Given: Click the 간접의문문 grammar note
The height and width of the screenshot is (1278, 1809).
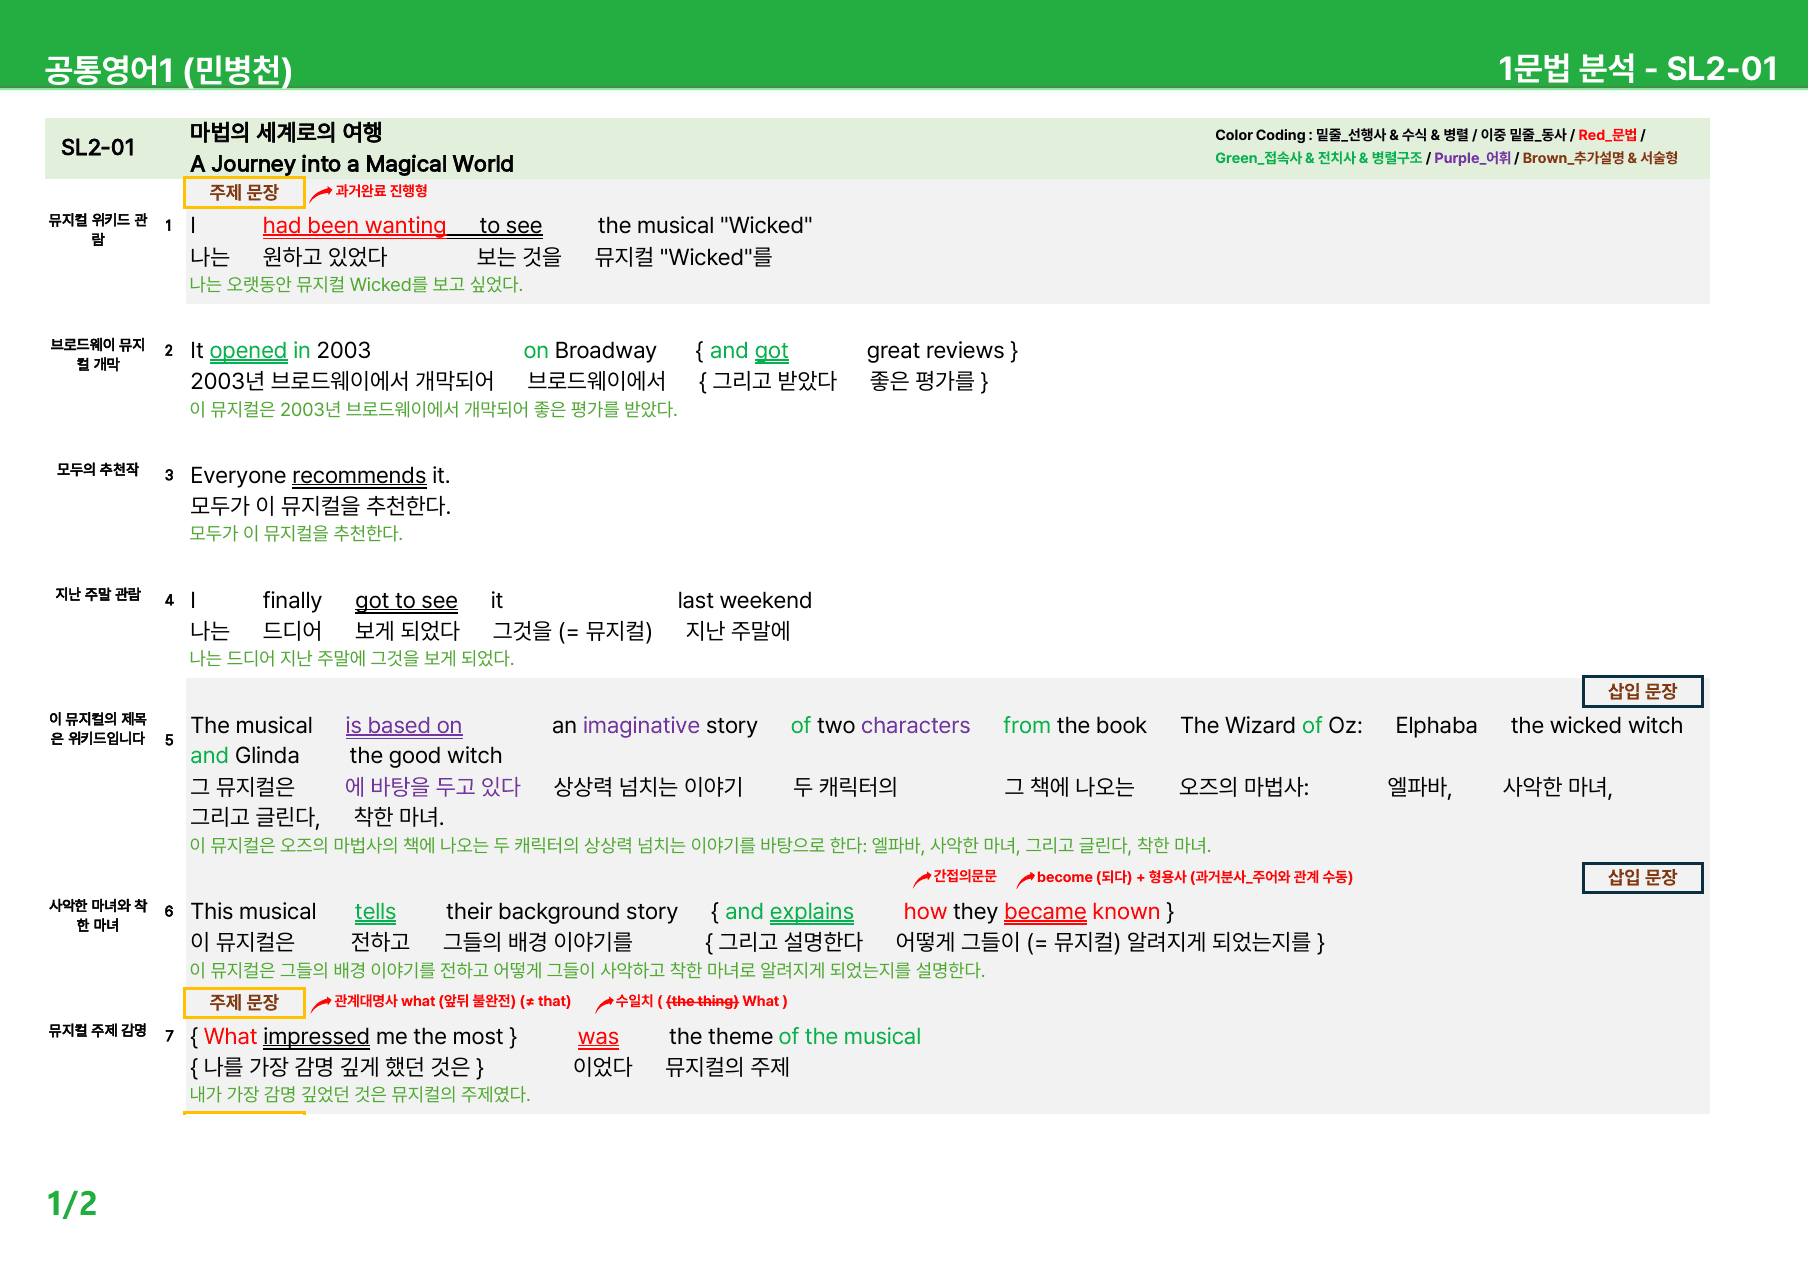Looking at the screenshot, I should pyautogui.click(x=964, y=877).
